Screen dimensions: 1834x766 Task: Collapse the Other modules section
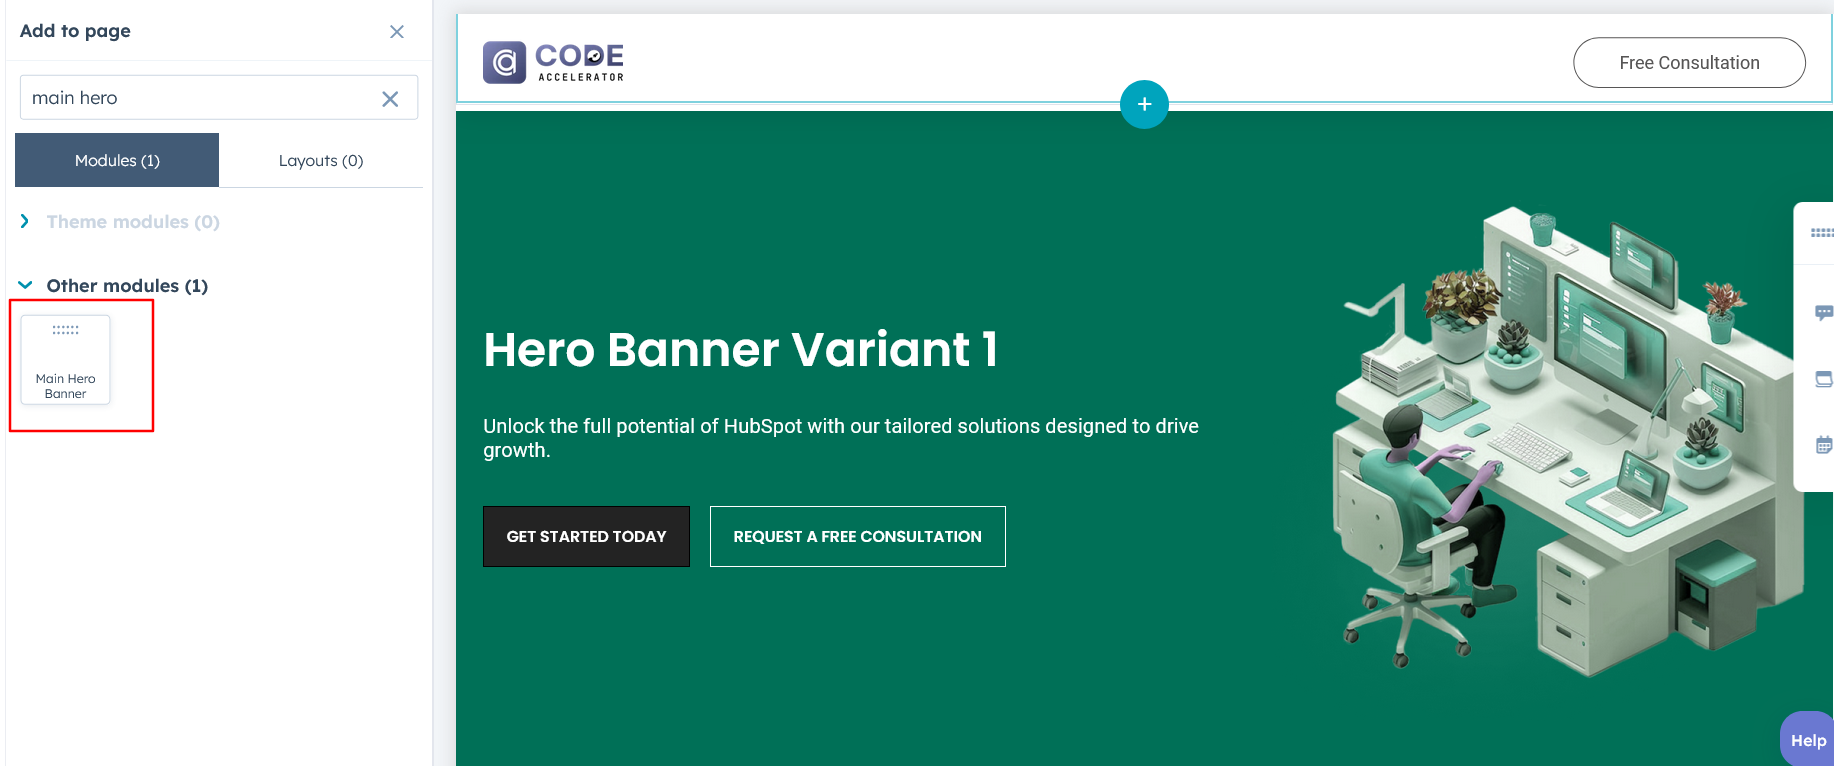25,285
